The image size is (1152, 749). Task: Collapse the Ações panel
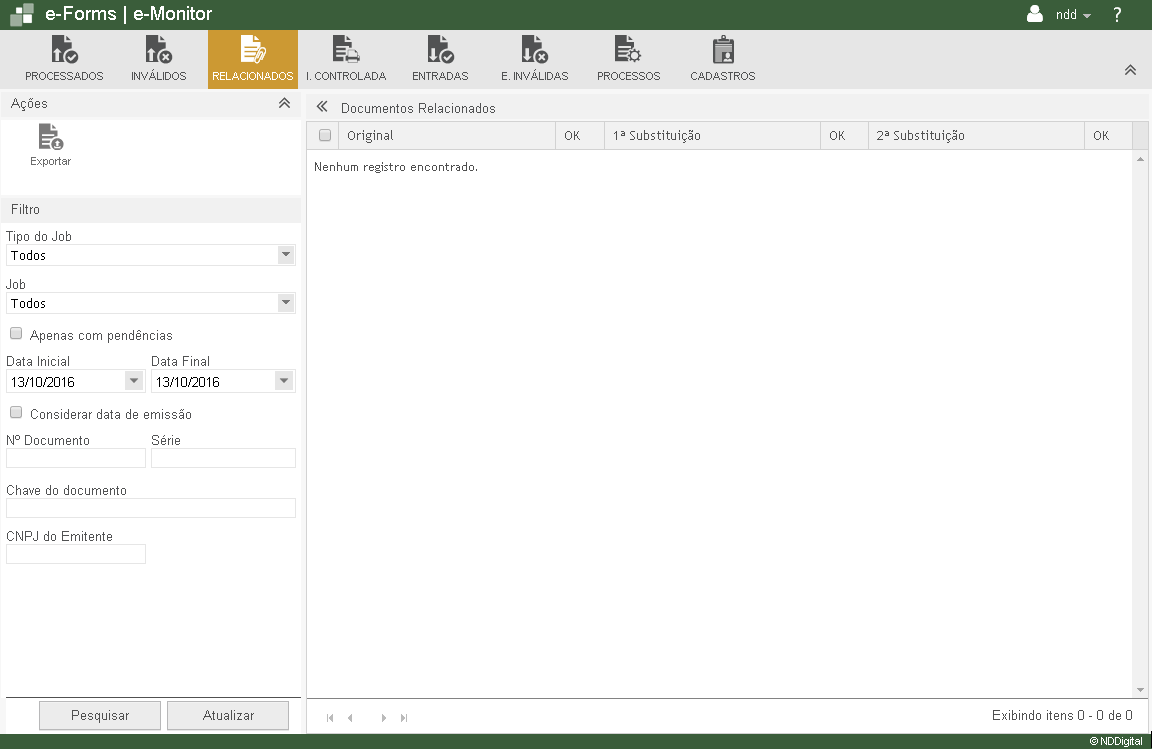tap(284, 103)
